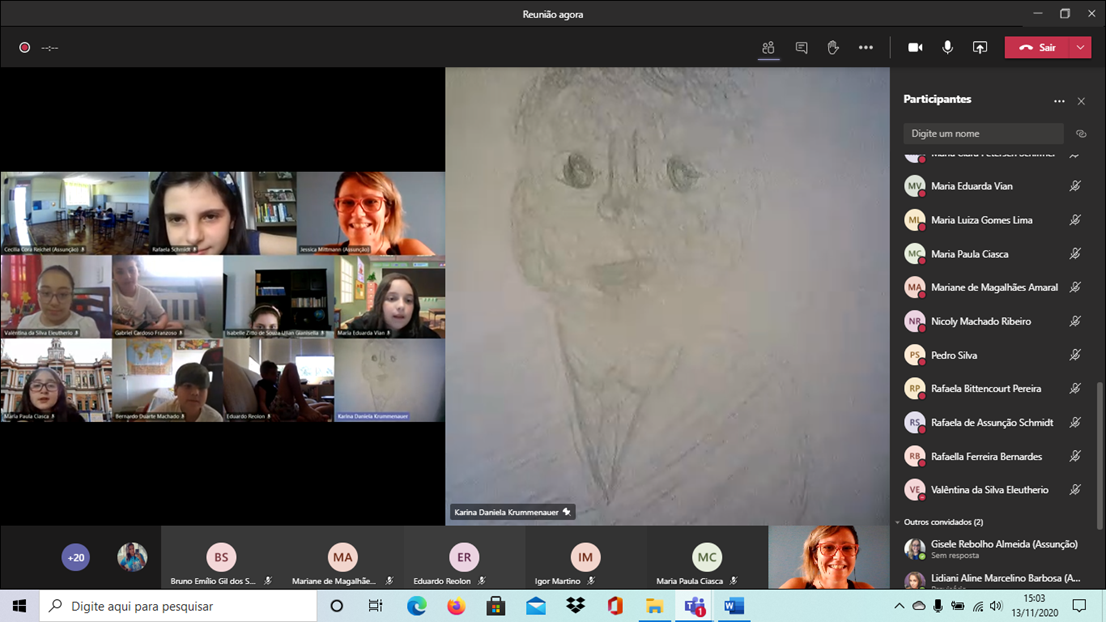Open the meeting chat icon
This screenshot has width=1106, height=622.
click(801, 47)
